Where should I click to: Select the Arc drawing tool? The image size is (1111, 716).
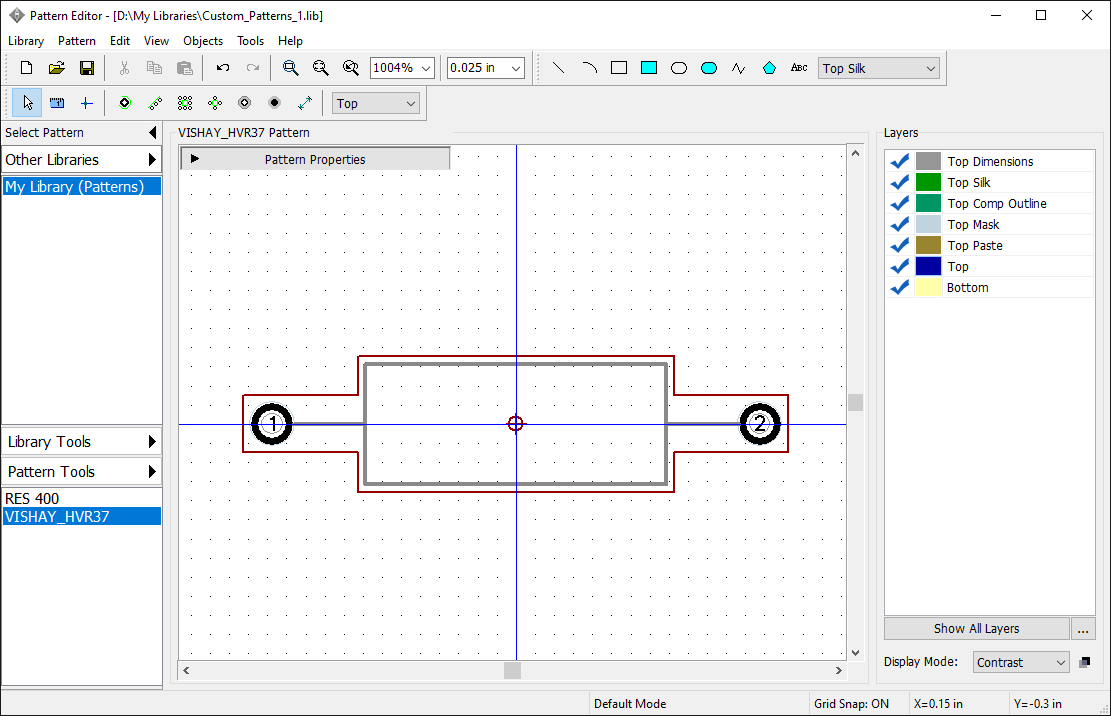point(589,68)
